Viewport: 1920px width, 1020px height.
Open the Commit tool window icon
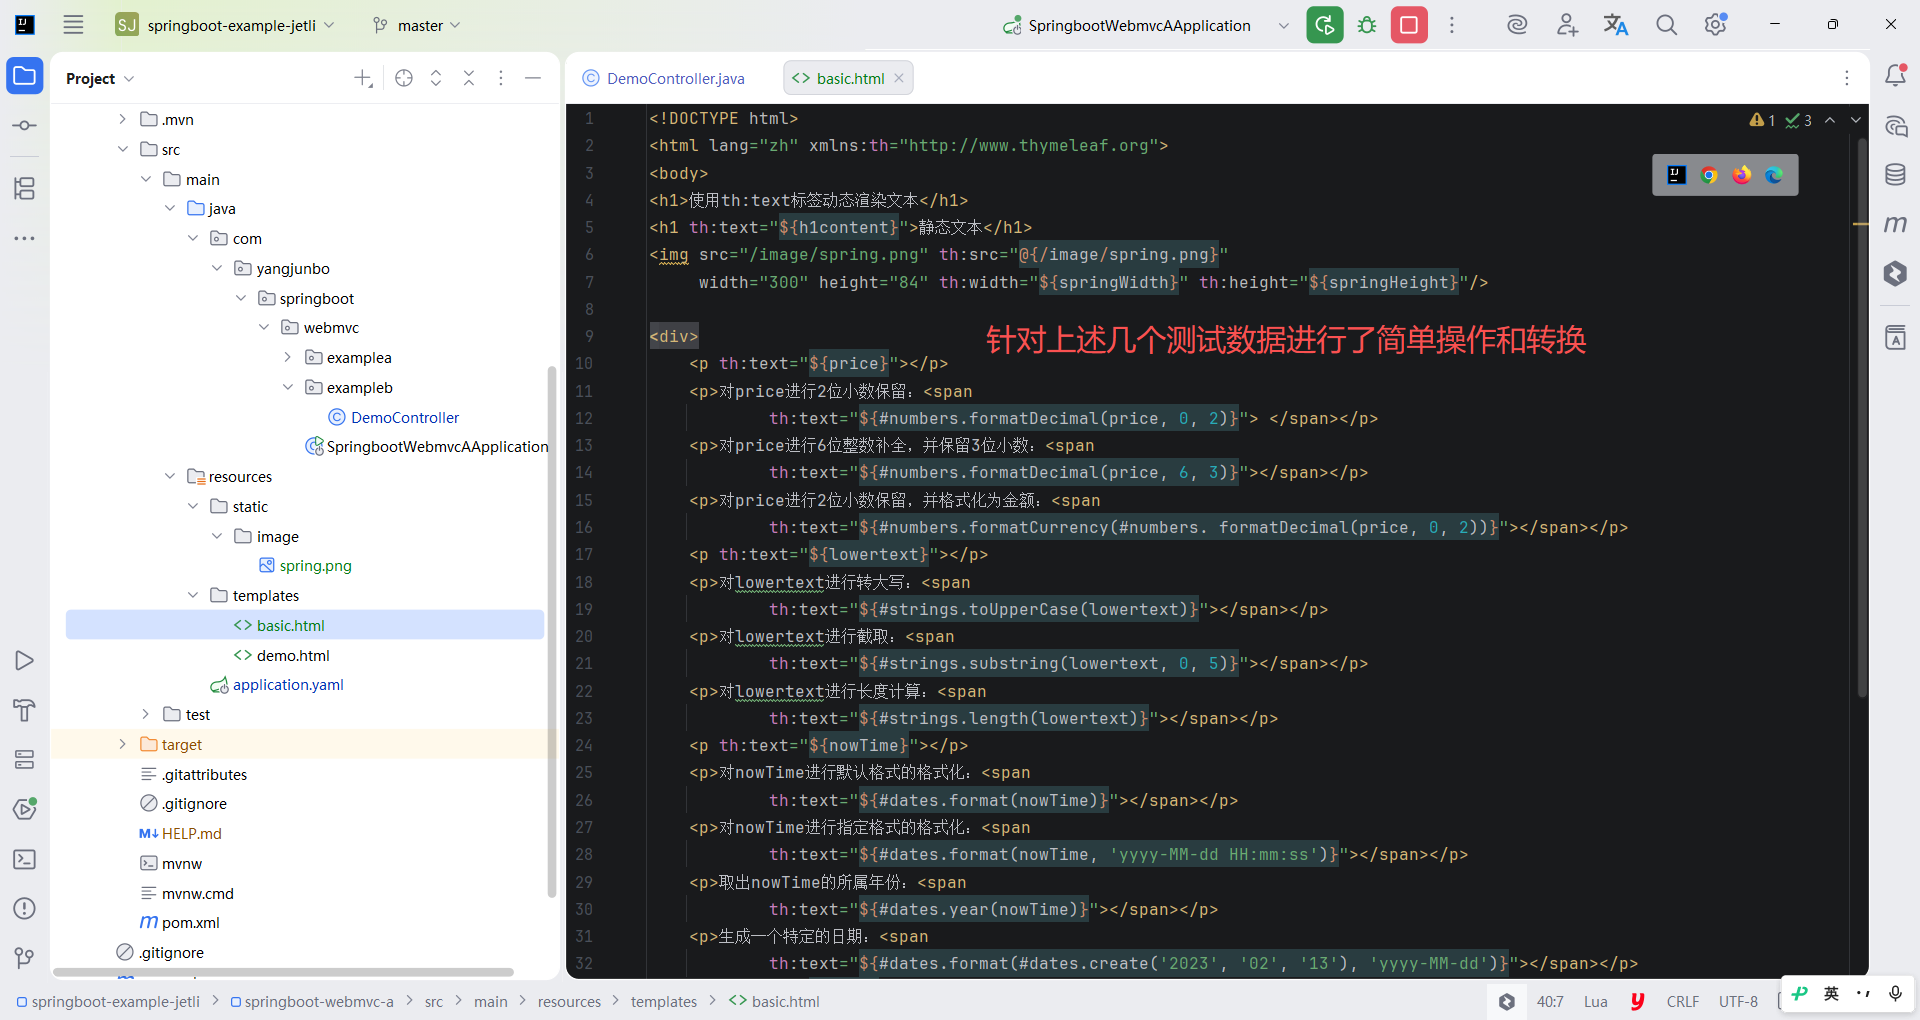[x=25, y=126]
